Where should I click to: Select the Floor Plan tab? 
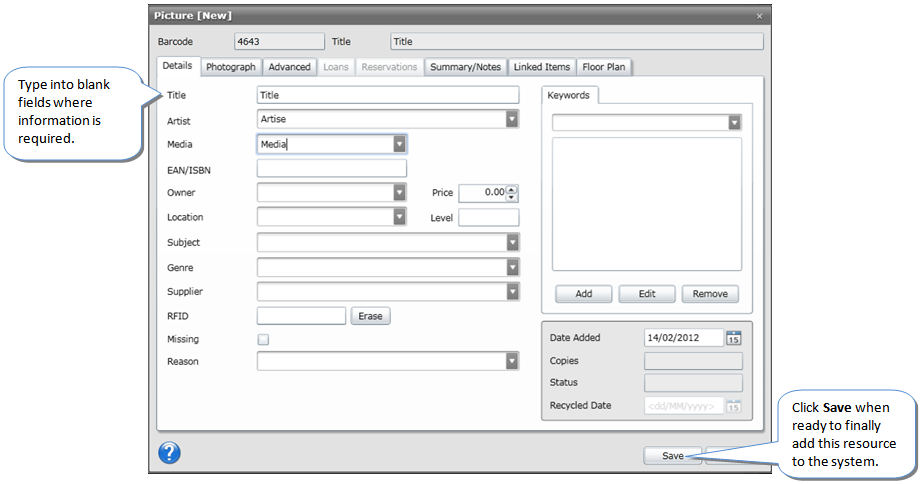point(604,67)
